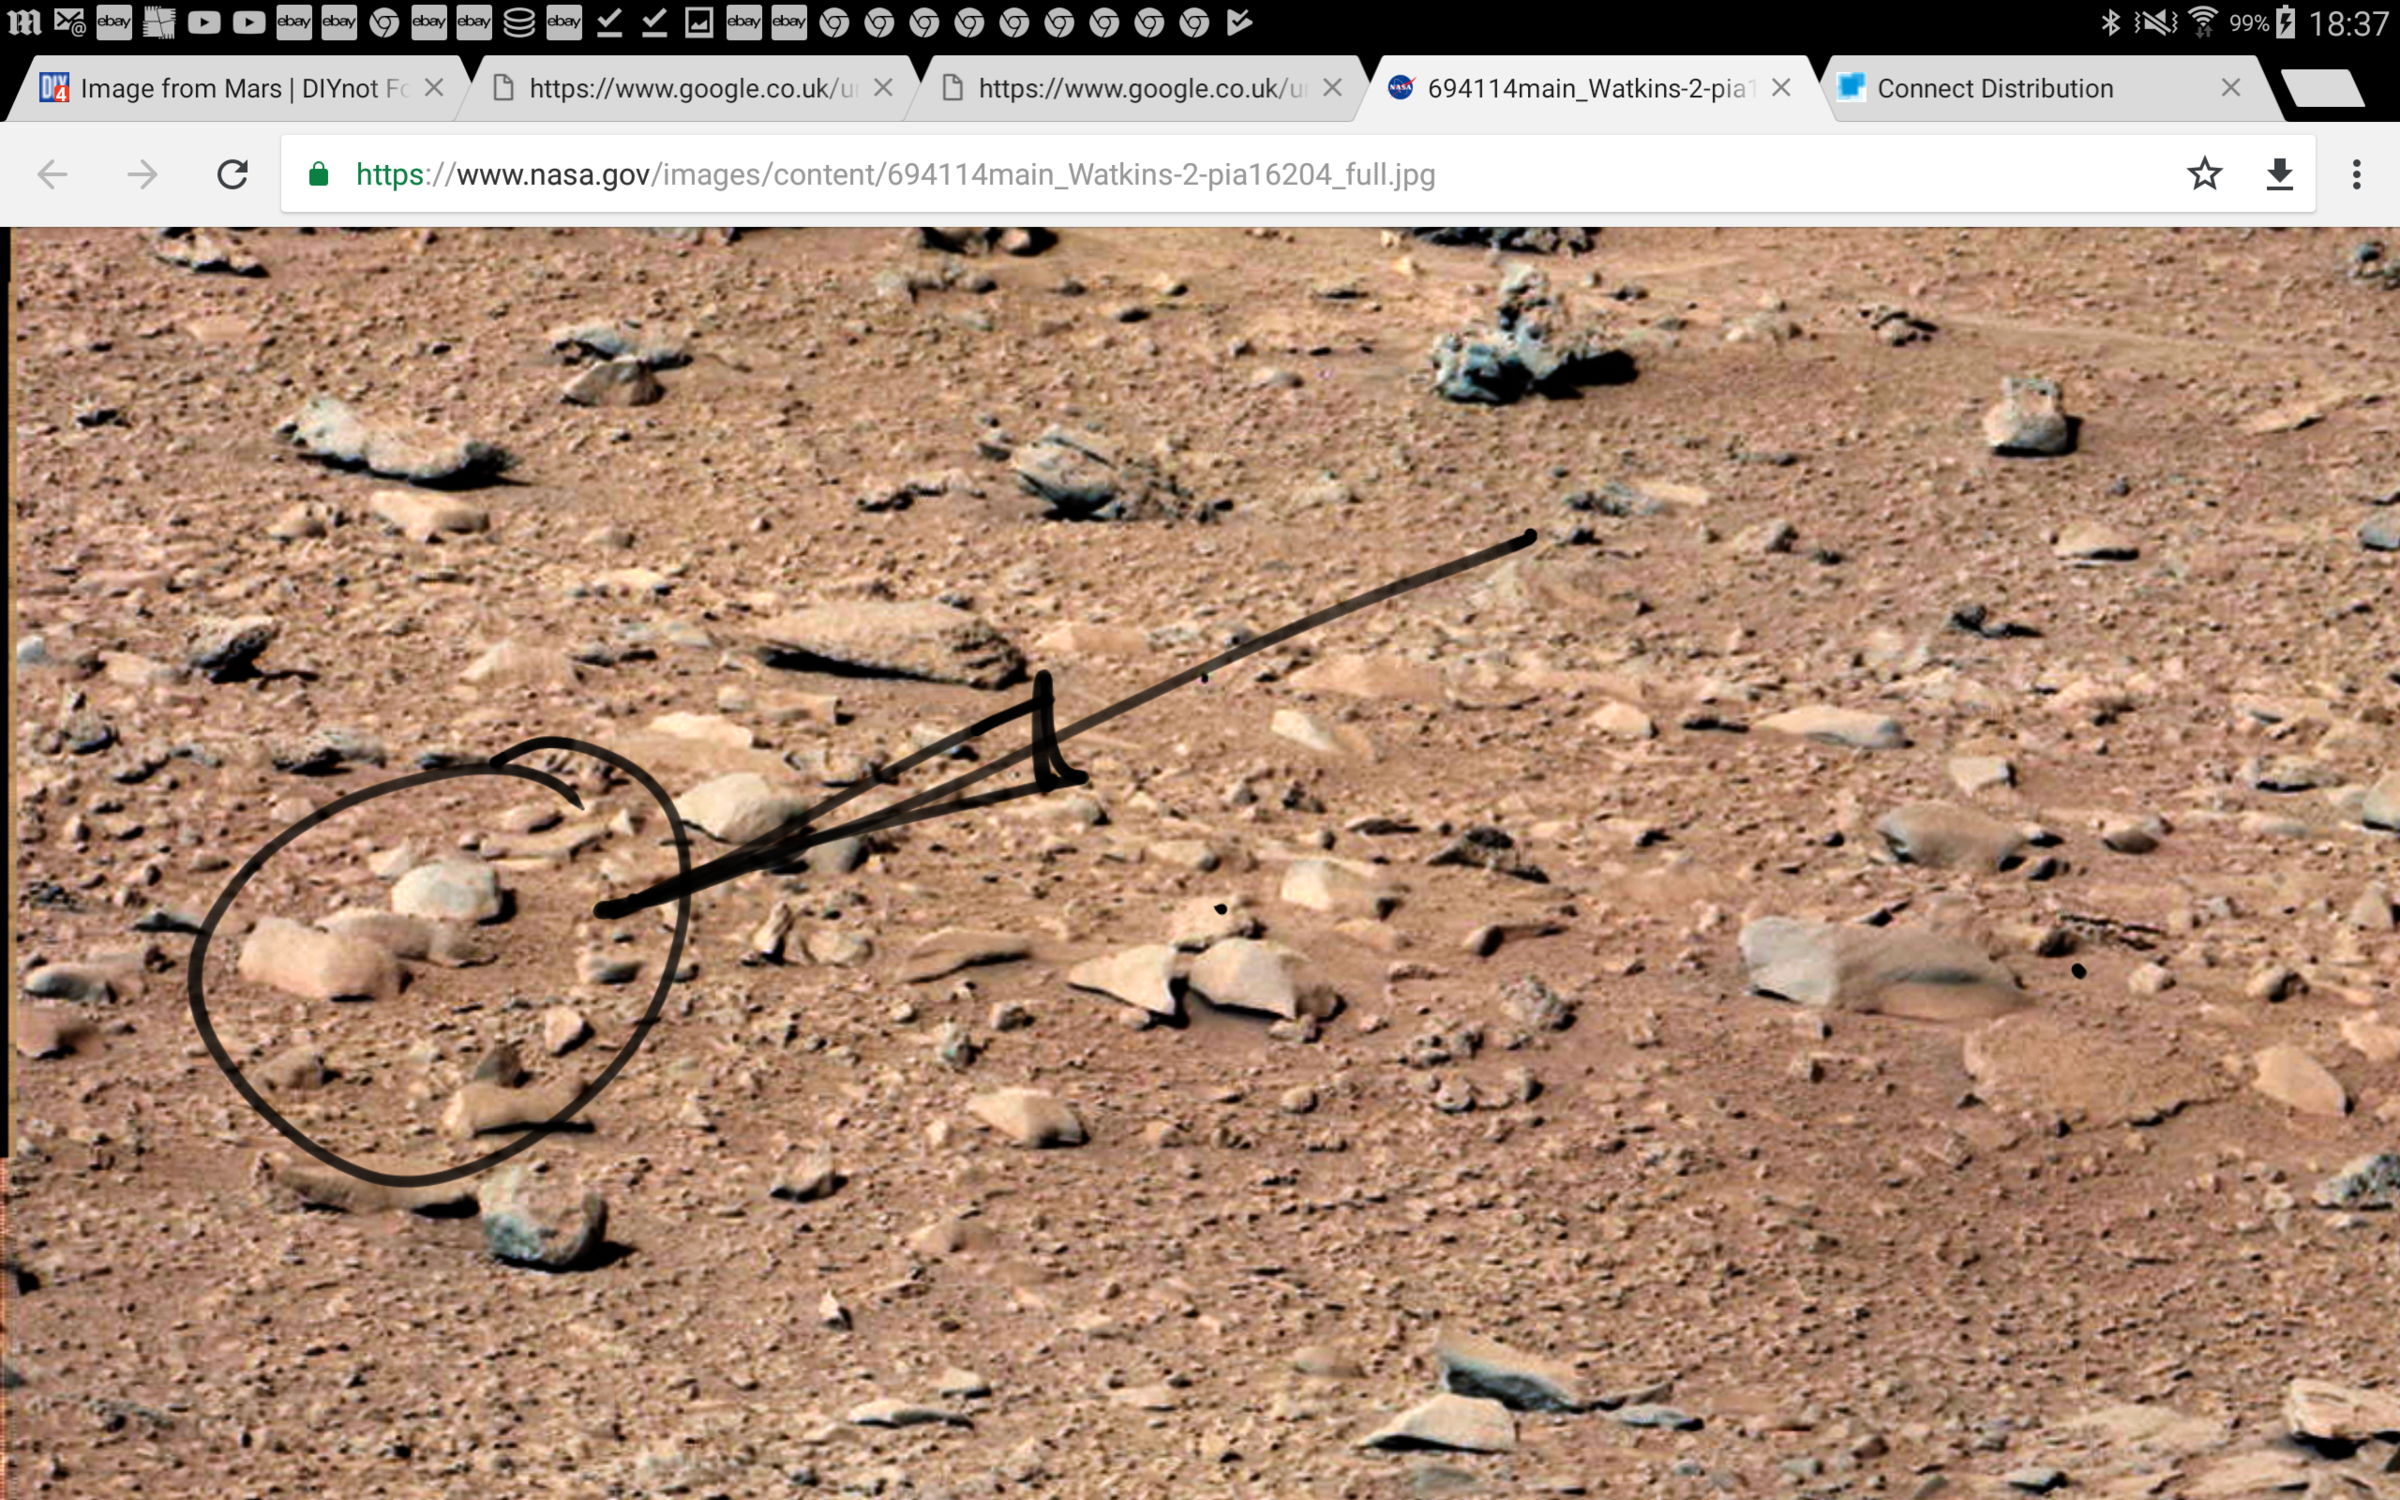Select the first google.co.uk tab

pos(690,88)
